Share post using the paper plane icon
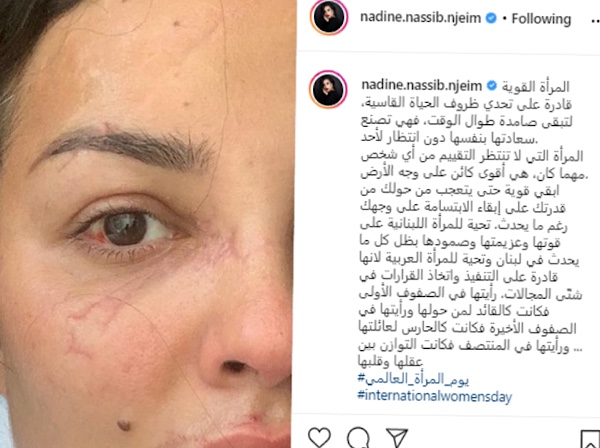The height and width of the screenshot is (448, 600). pos(397,438)
